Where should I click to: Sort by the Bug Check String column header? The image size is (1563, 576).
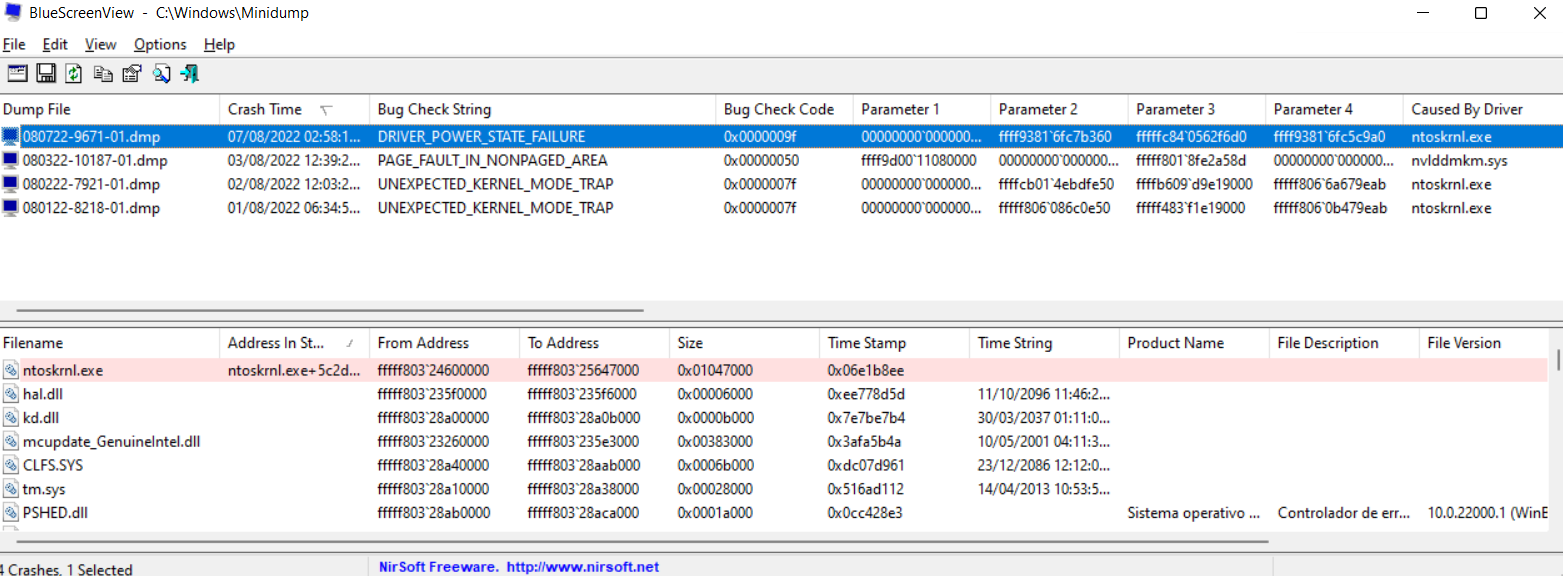coord(434,109)
